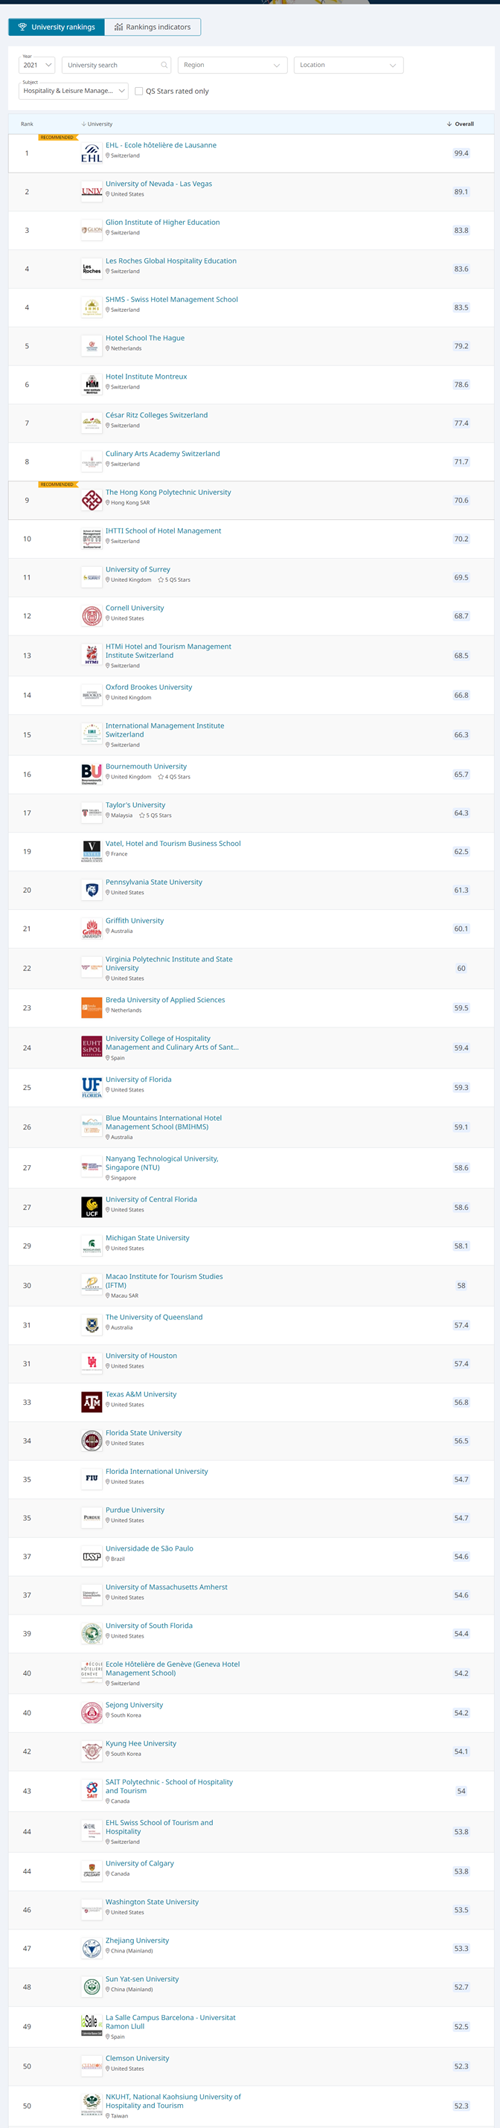Click the Texas A&M University logo
The width and height of the screenshot is (500, 2128).
click(x=92, y=1402)
